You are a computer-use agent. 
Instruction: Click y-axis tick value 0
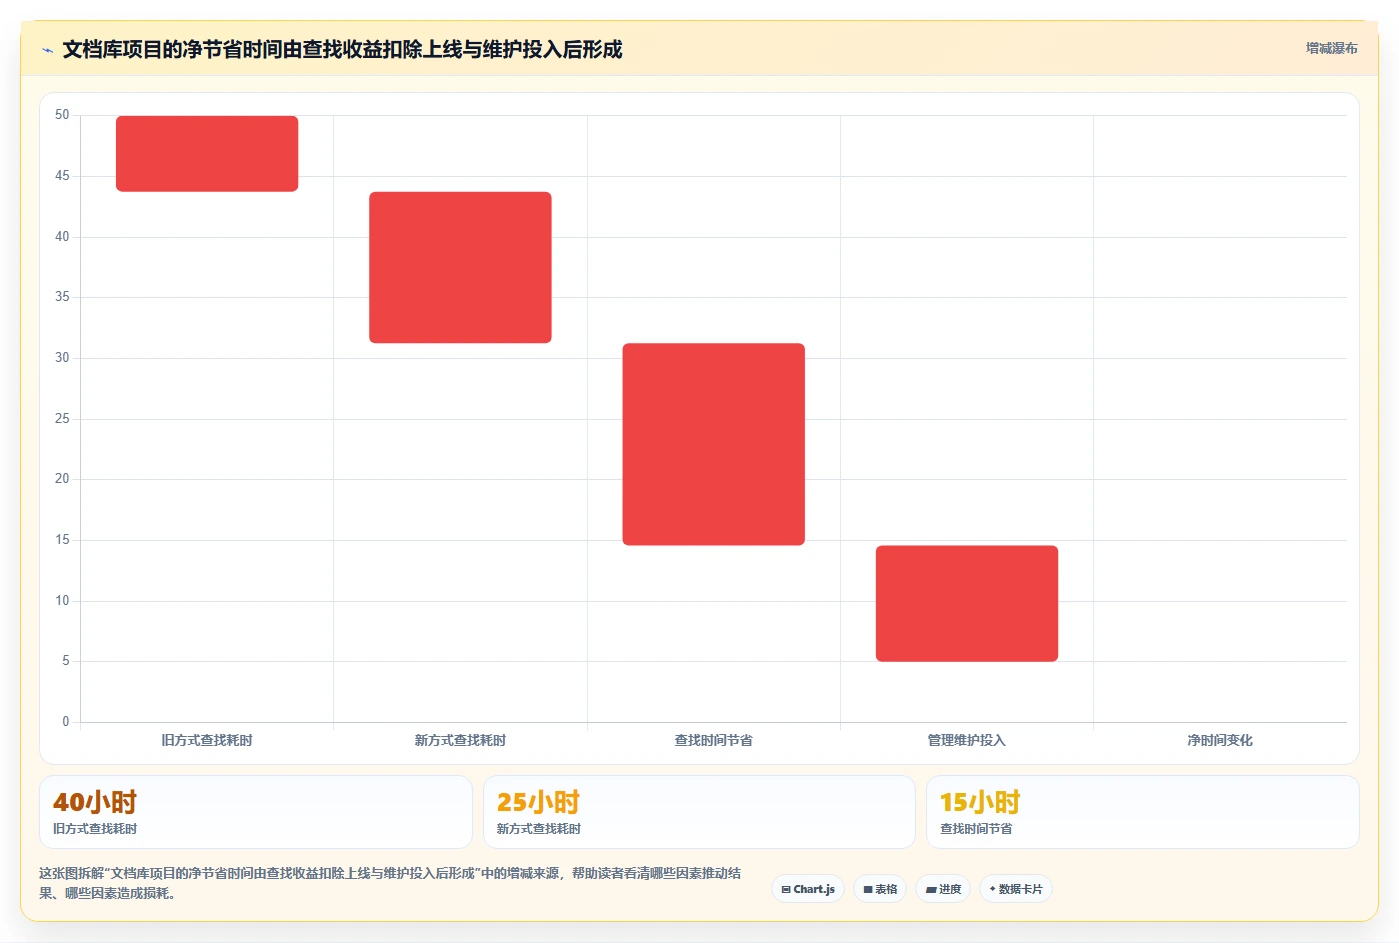66,721
